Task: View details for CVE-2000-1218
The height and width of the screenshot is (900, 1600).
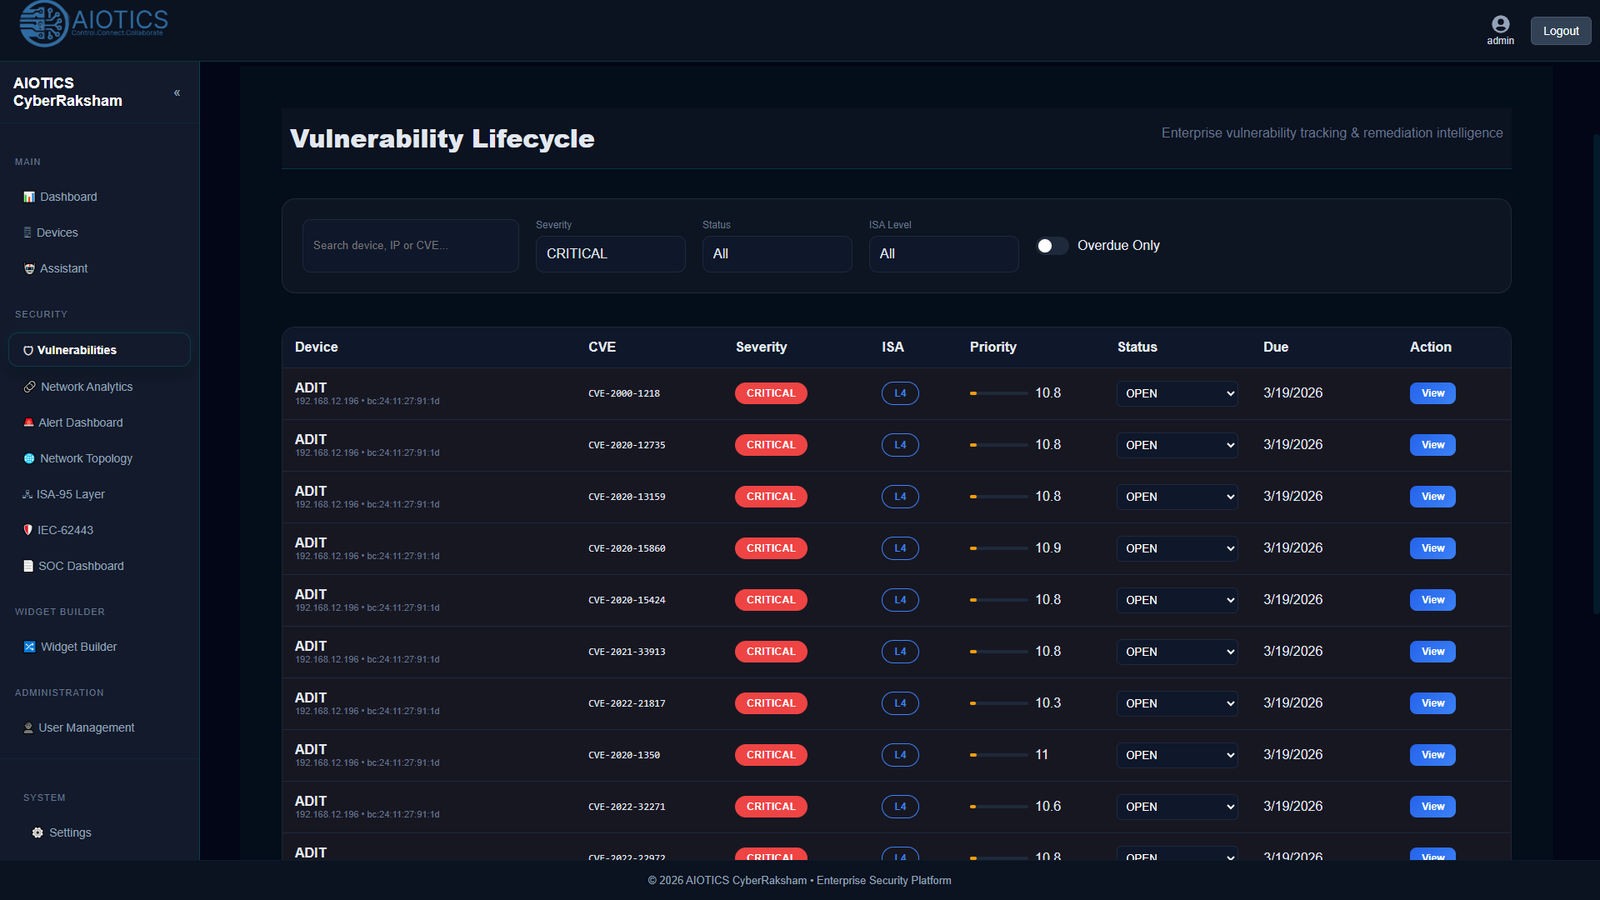Action: coord(1432,394)
